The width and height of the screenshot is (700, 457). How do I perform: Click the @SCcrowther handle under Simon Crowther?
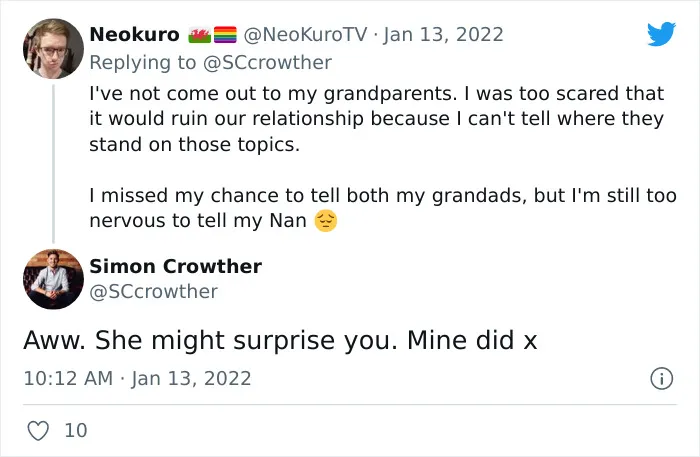pyautogui.click(x=154, y=292)
